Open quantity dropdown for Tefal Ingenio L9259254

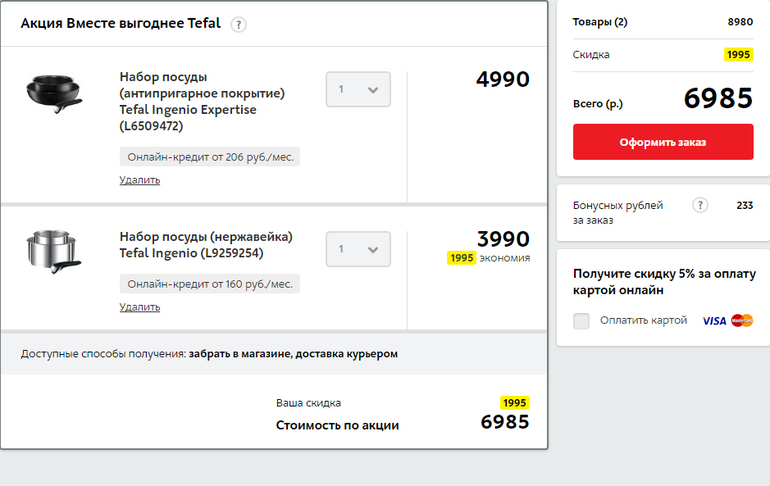358,249
